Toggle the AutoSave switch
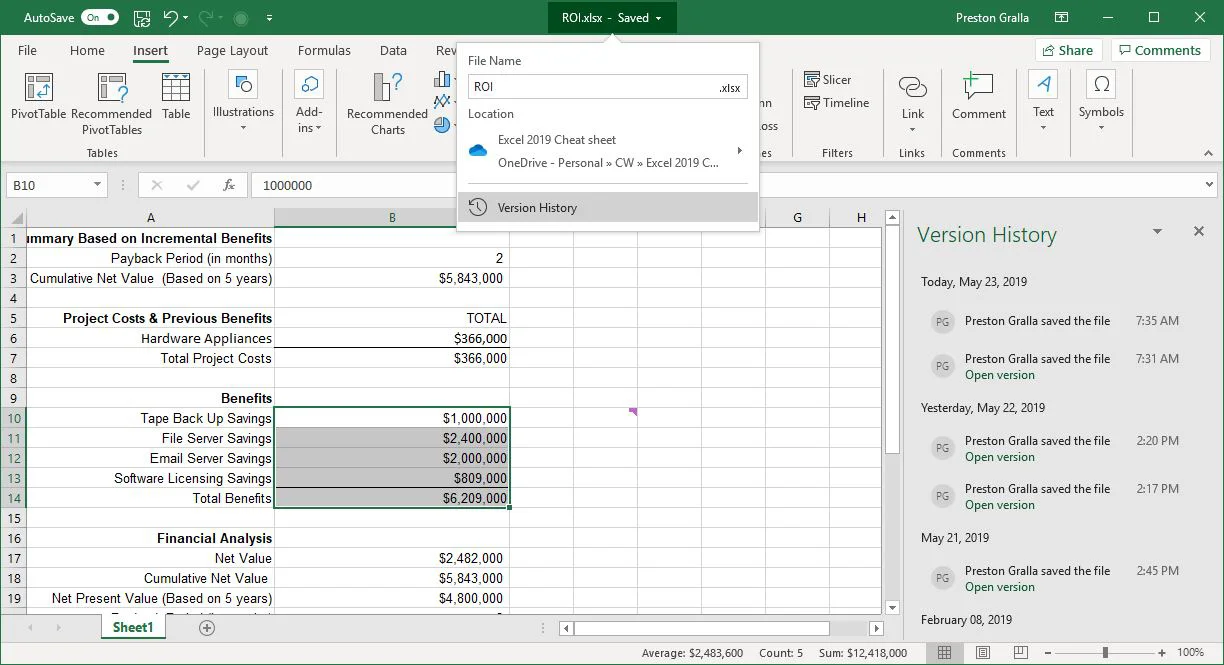The width and height of the screenshot is (1224, 665). pos(99,18)
